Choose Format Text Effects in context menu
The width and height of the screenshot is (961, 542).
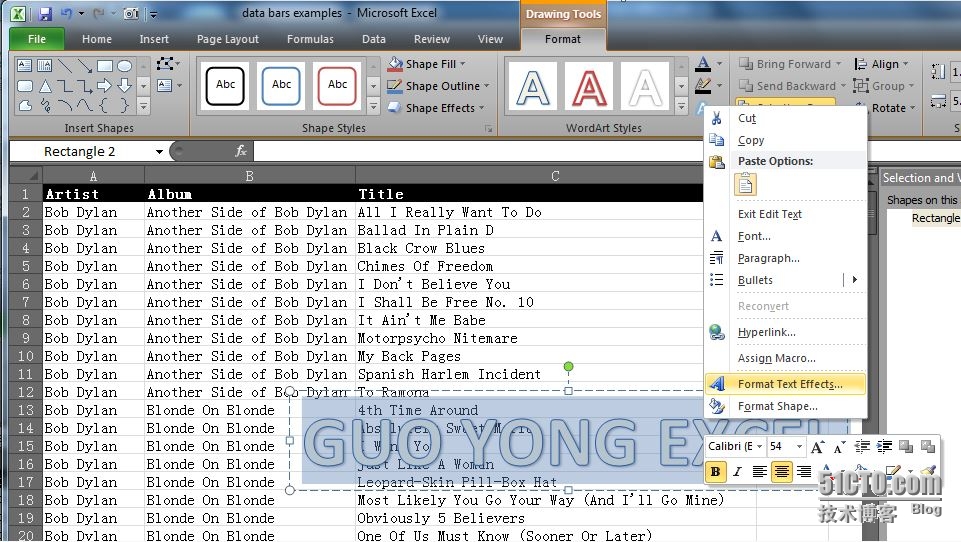pyautogui.click(x=786, y=384)
